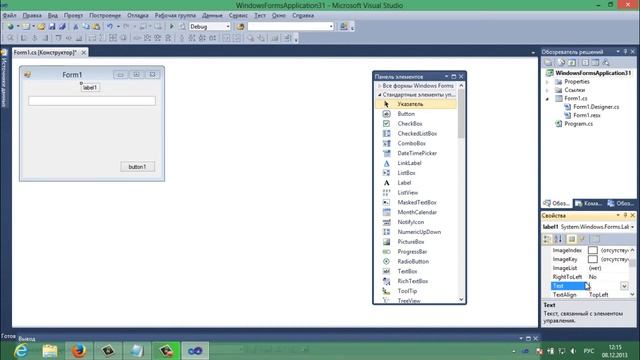This screenshot has width=640, height=360.
Task: Switch Properties window to the Properties view button
Action: coord(571,239)
